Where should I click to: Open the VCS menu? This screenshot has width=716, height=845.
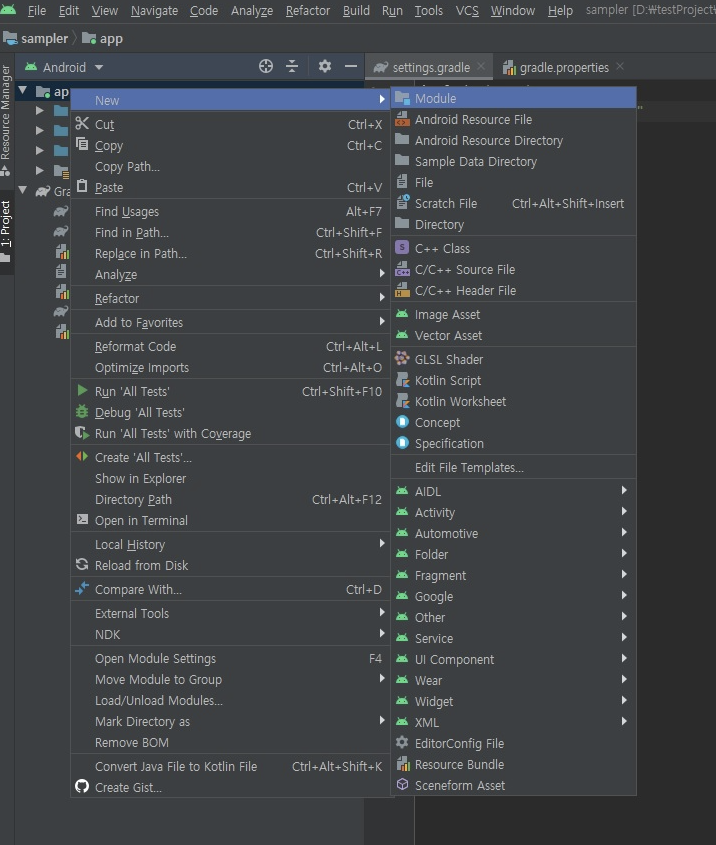467,10
